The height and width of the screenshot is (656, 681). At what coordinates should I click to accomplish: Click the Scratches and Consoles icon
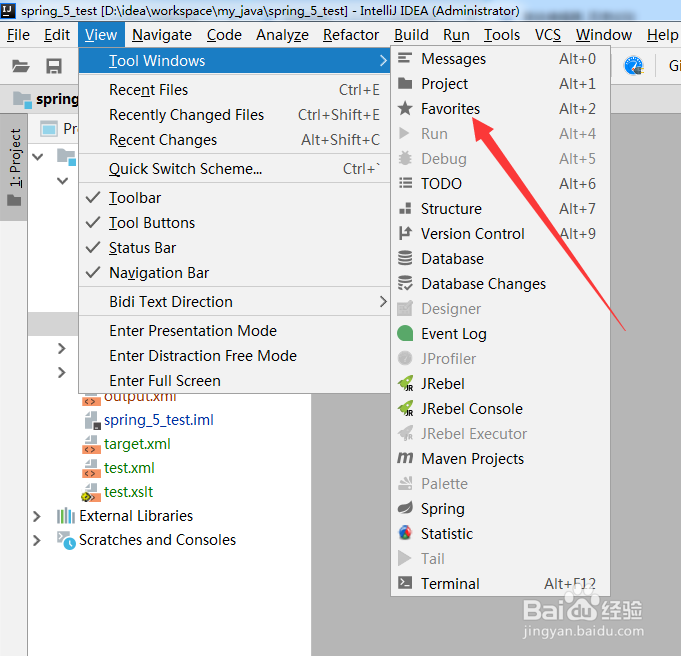pyautogui.click(x=66, y=540)
